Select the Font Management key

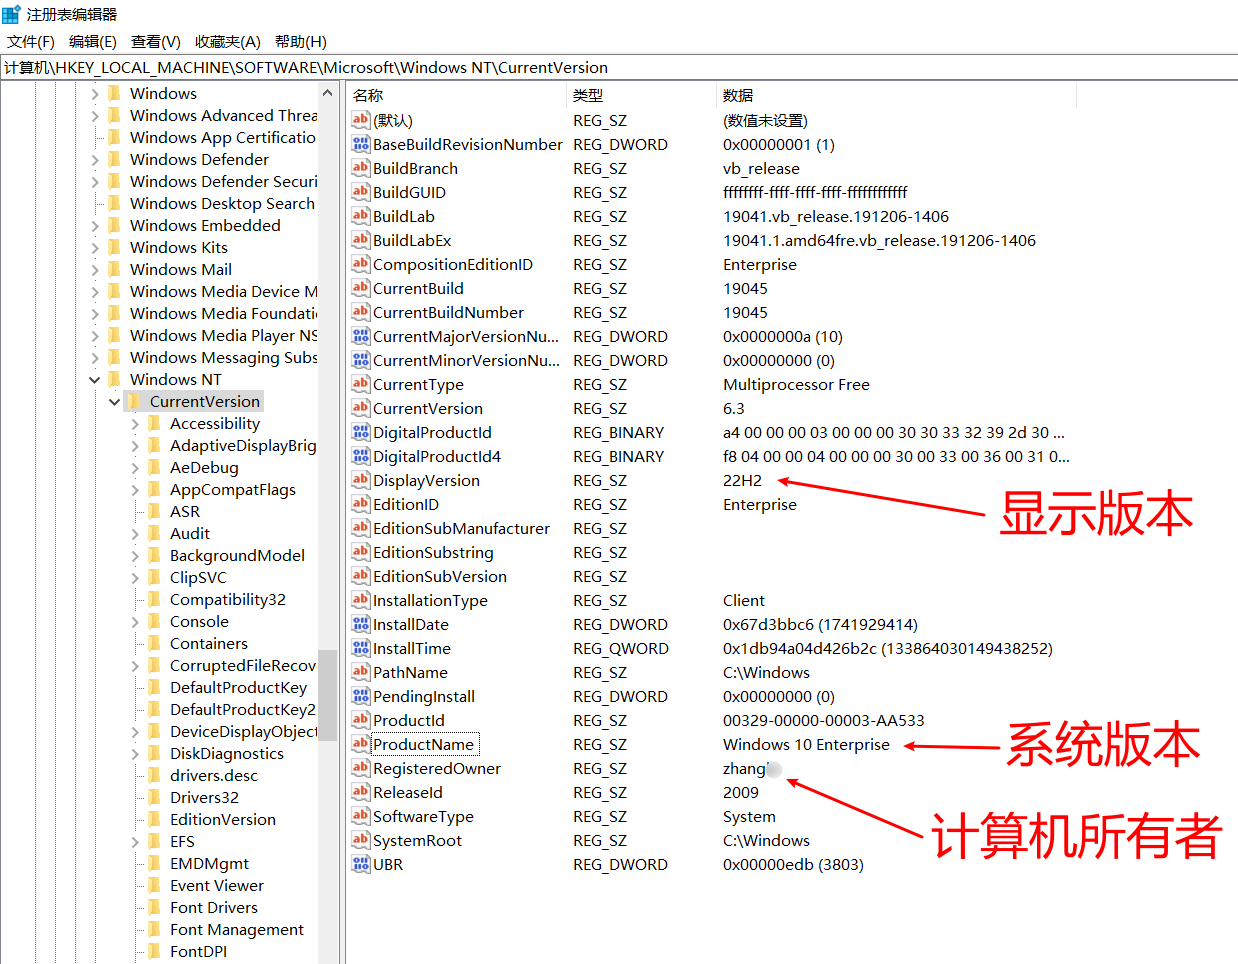pos(237,929)
